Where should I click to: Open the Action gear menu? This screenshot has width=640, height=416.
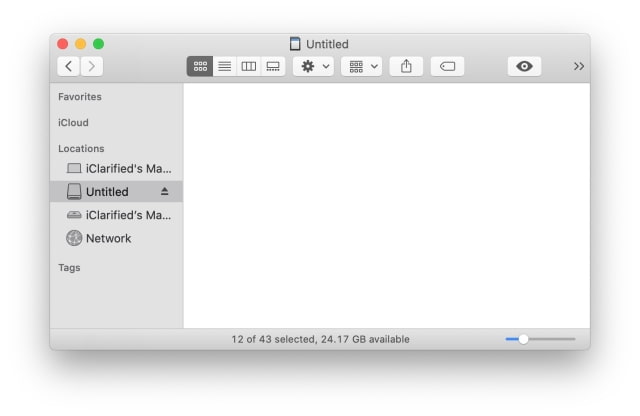point(313,66)
